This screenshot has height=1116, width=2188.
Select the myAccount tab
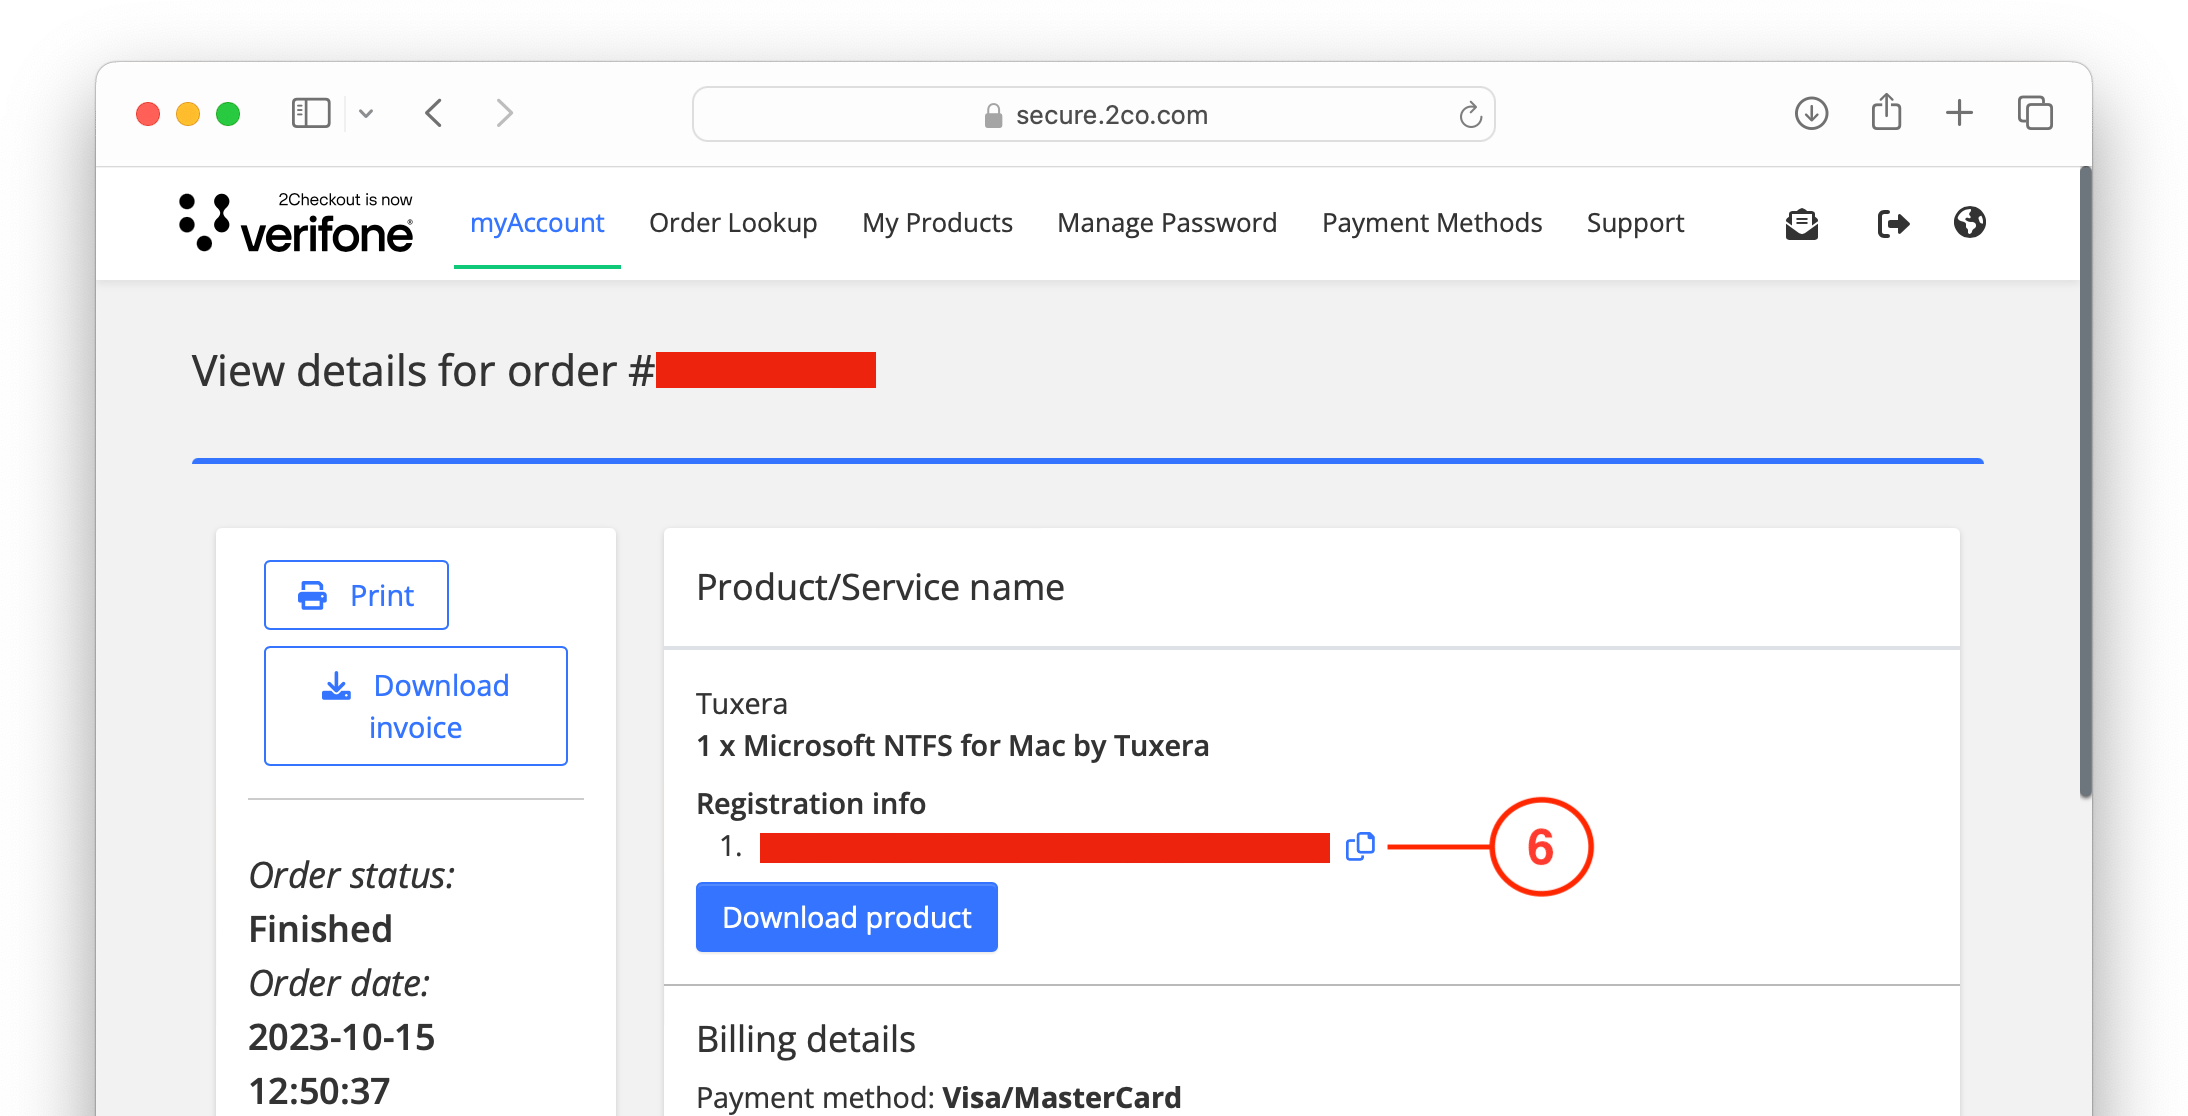(x=537, y=223)
